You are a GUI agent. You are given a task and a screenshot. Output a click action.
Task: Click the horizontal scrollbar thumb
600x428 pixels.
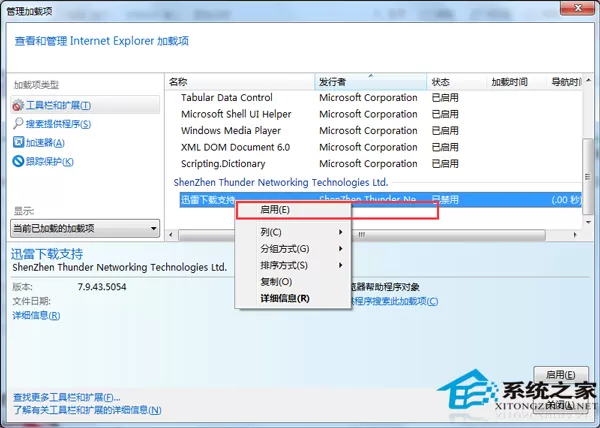[362, 235]
